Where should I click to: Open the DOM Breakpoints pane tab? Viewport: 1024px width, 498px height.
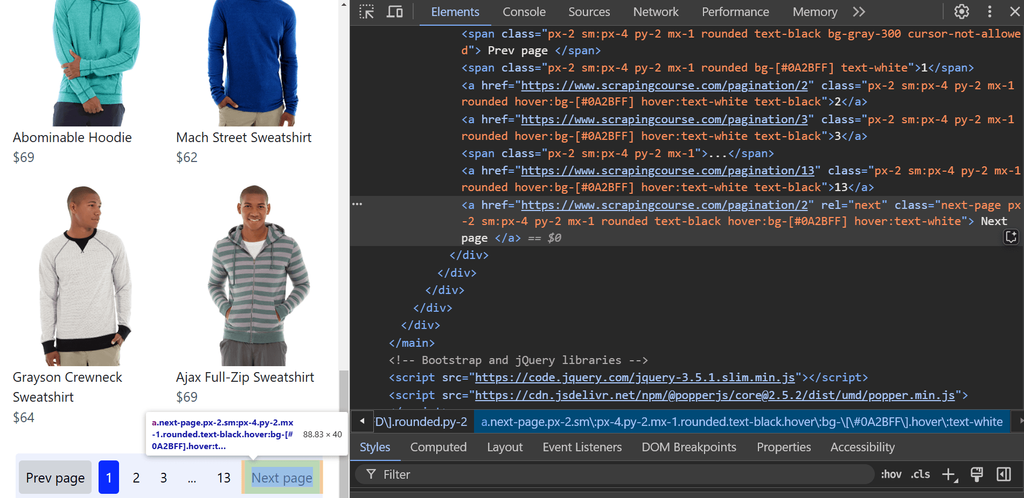pos(689,447)
